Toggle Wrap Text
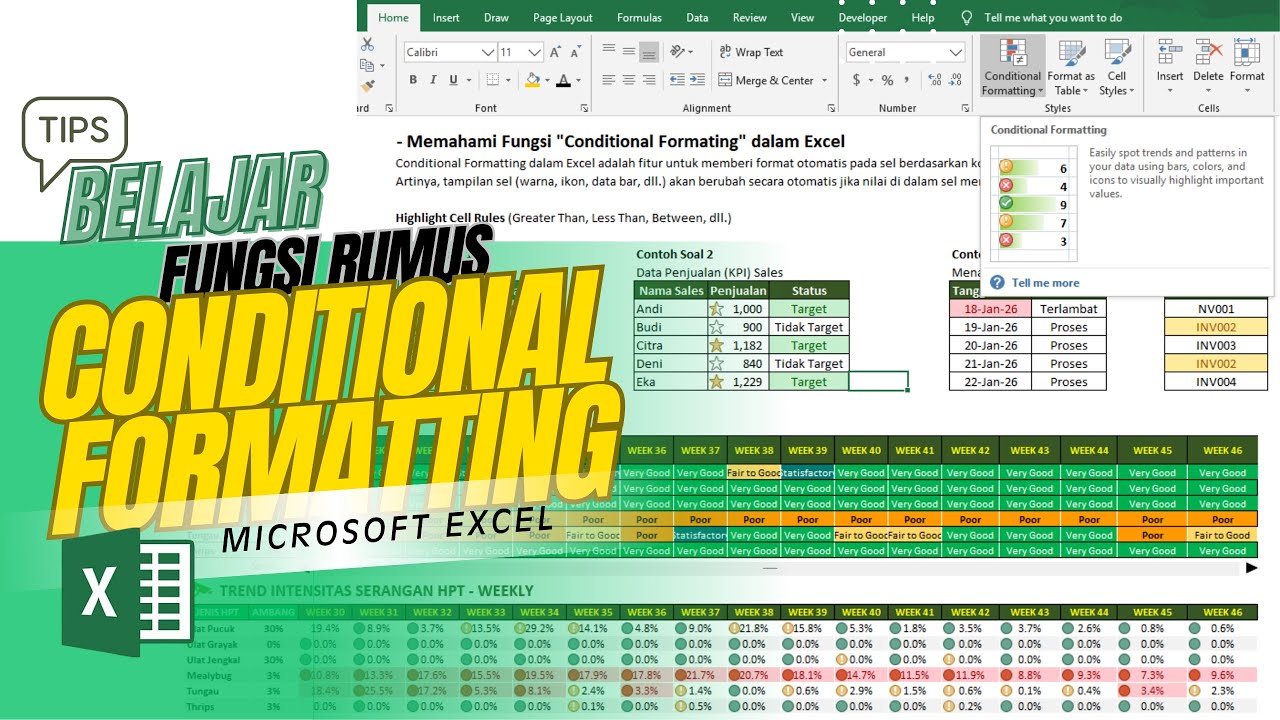The width and height of the screenshot is (1280, 720). click(x=750, y=52)
